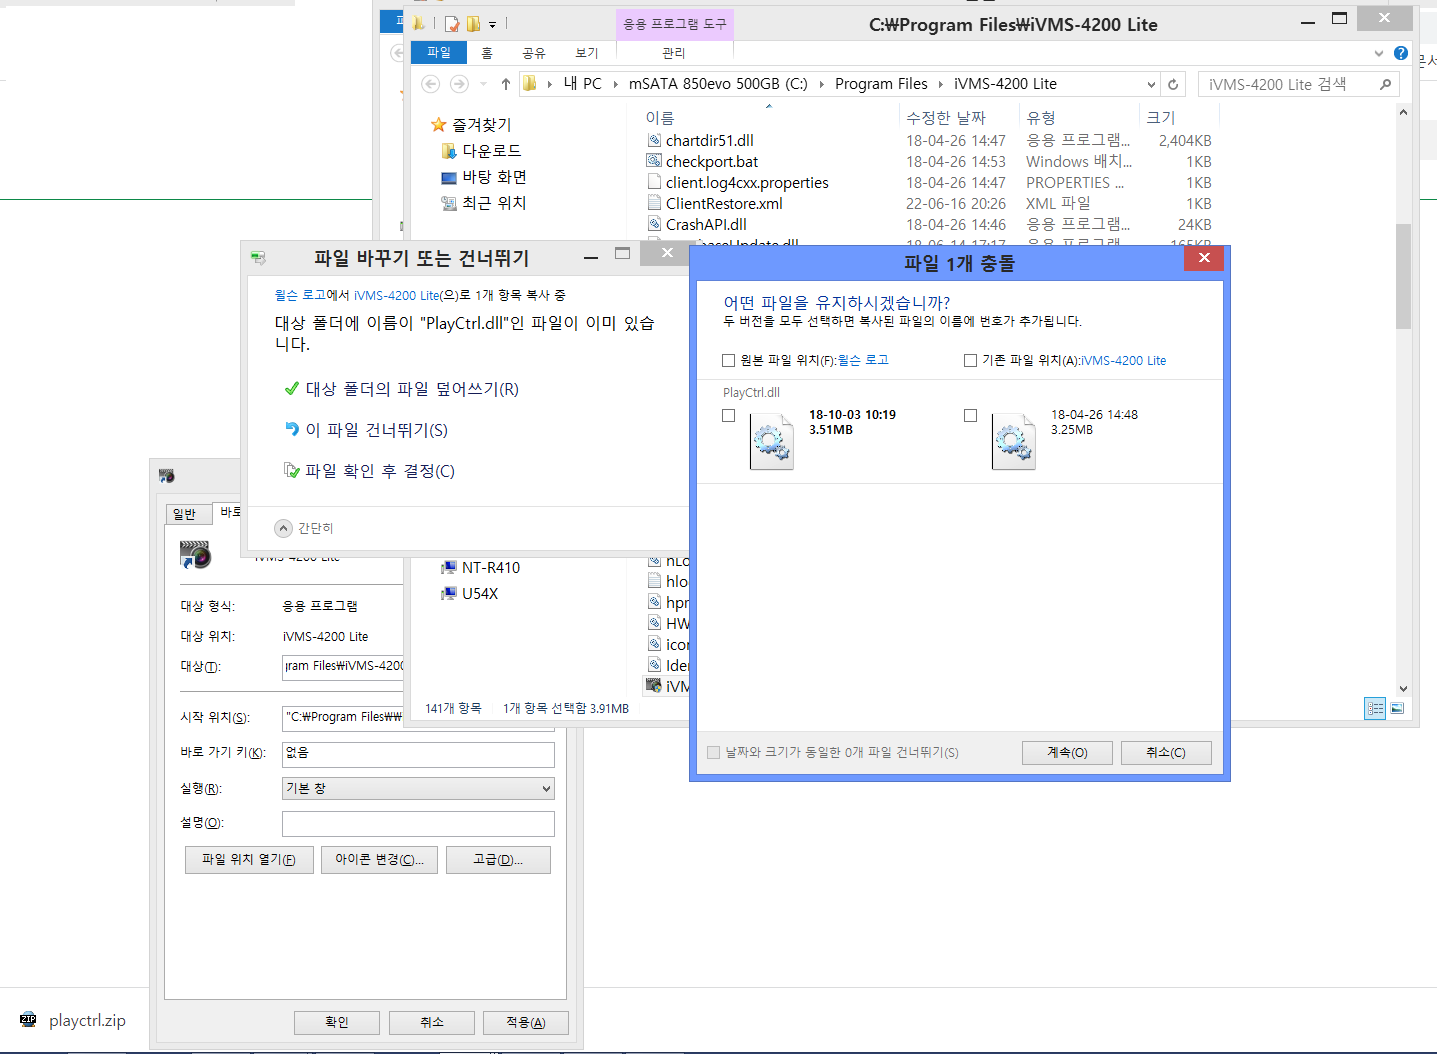Switch to the details view icon in the Explorer status bar
The width and height of the screenshot is (1437, 1054).
point(1376,708)
